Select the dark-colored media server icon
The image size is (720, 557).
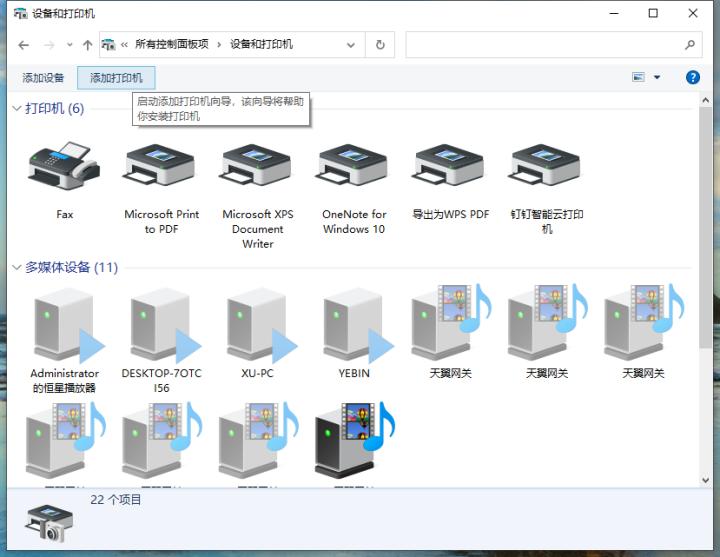(354, 440)
